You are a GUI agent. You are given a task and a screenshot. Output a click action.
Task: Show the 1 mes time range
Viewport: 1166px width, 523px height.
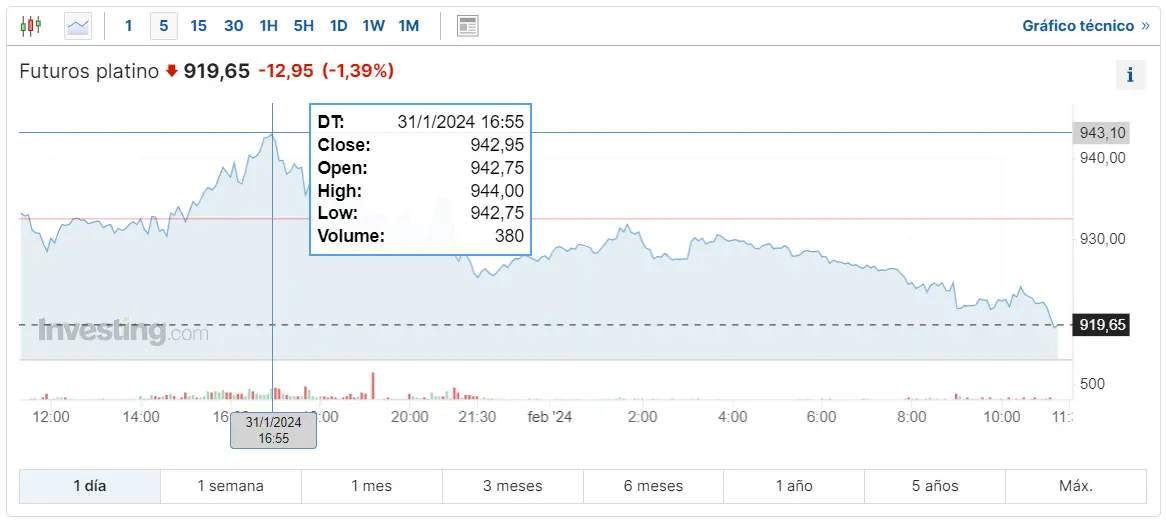(372, 486)
